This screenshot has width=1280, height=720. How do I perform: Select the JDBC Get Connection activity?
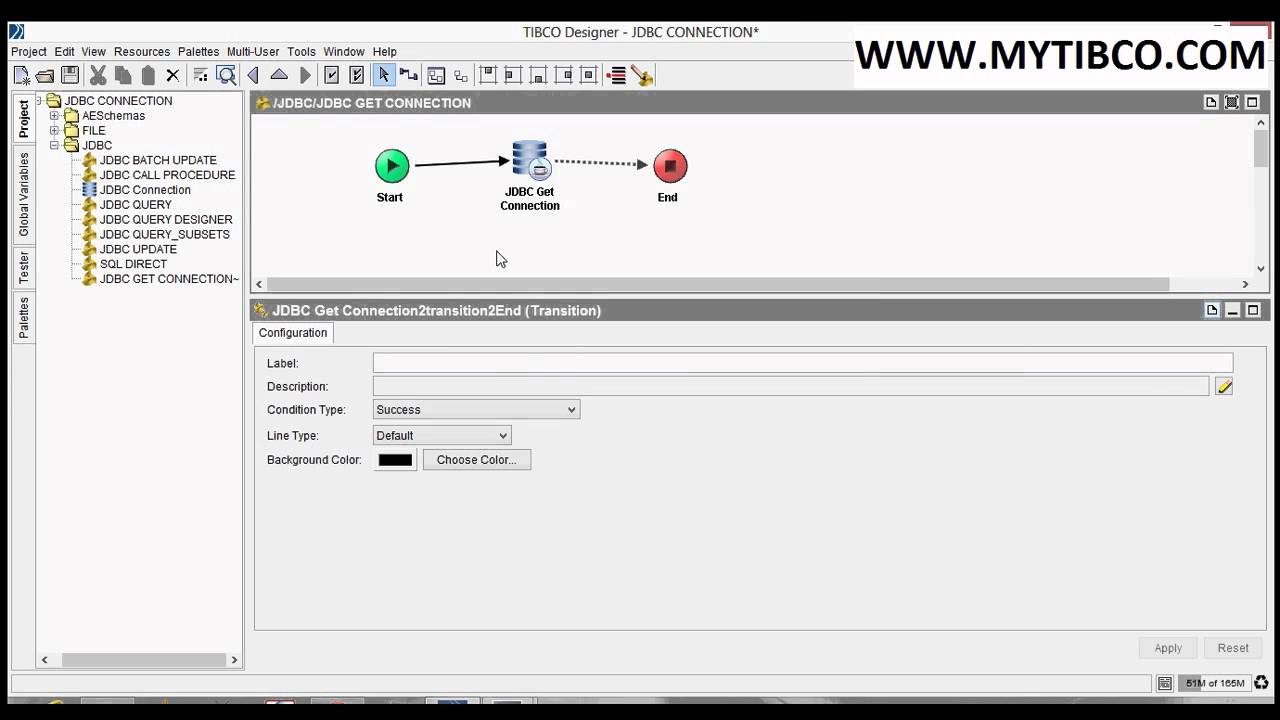pos(530,161)
